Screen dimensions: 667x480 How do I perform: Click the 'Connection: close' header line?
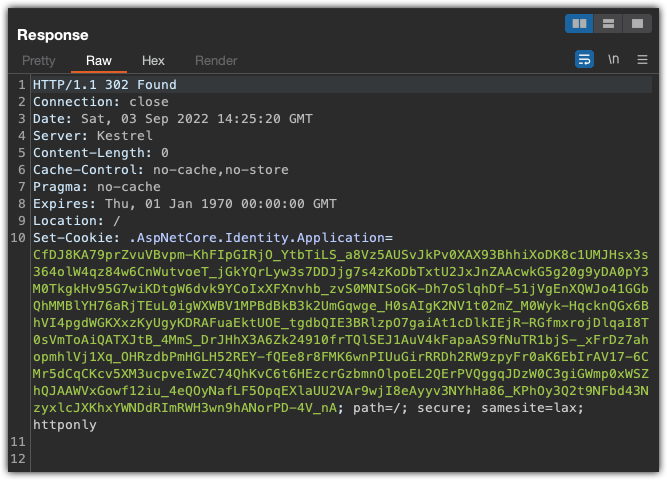pyautogui.click(x=101, y=102)
